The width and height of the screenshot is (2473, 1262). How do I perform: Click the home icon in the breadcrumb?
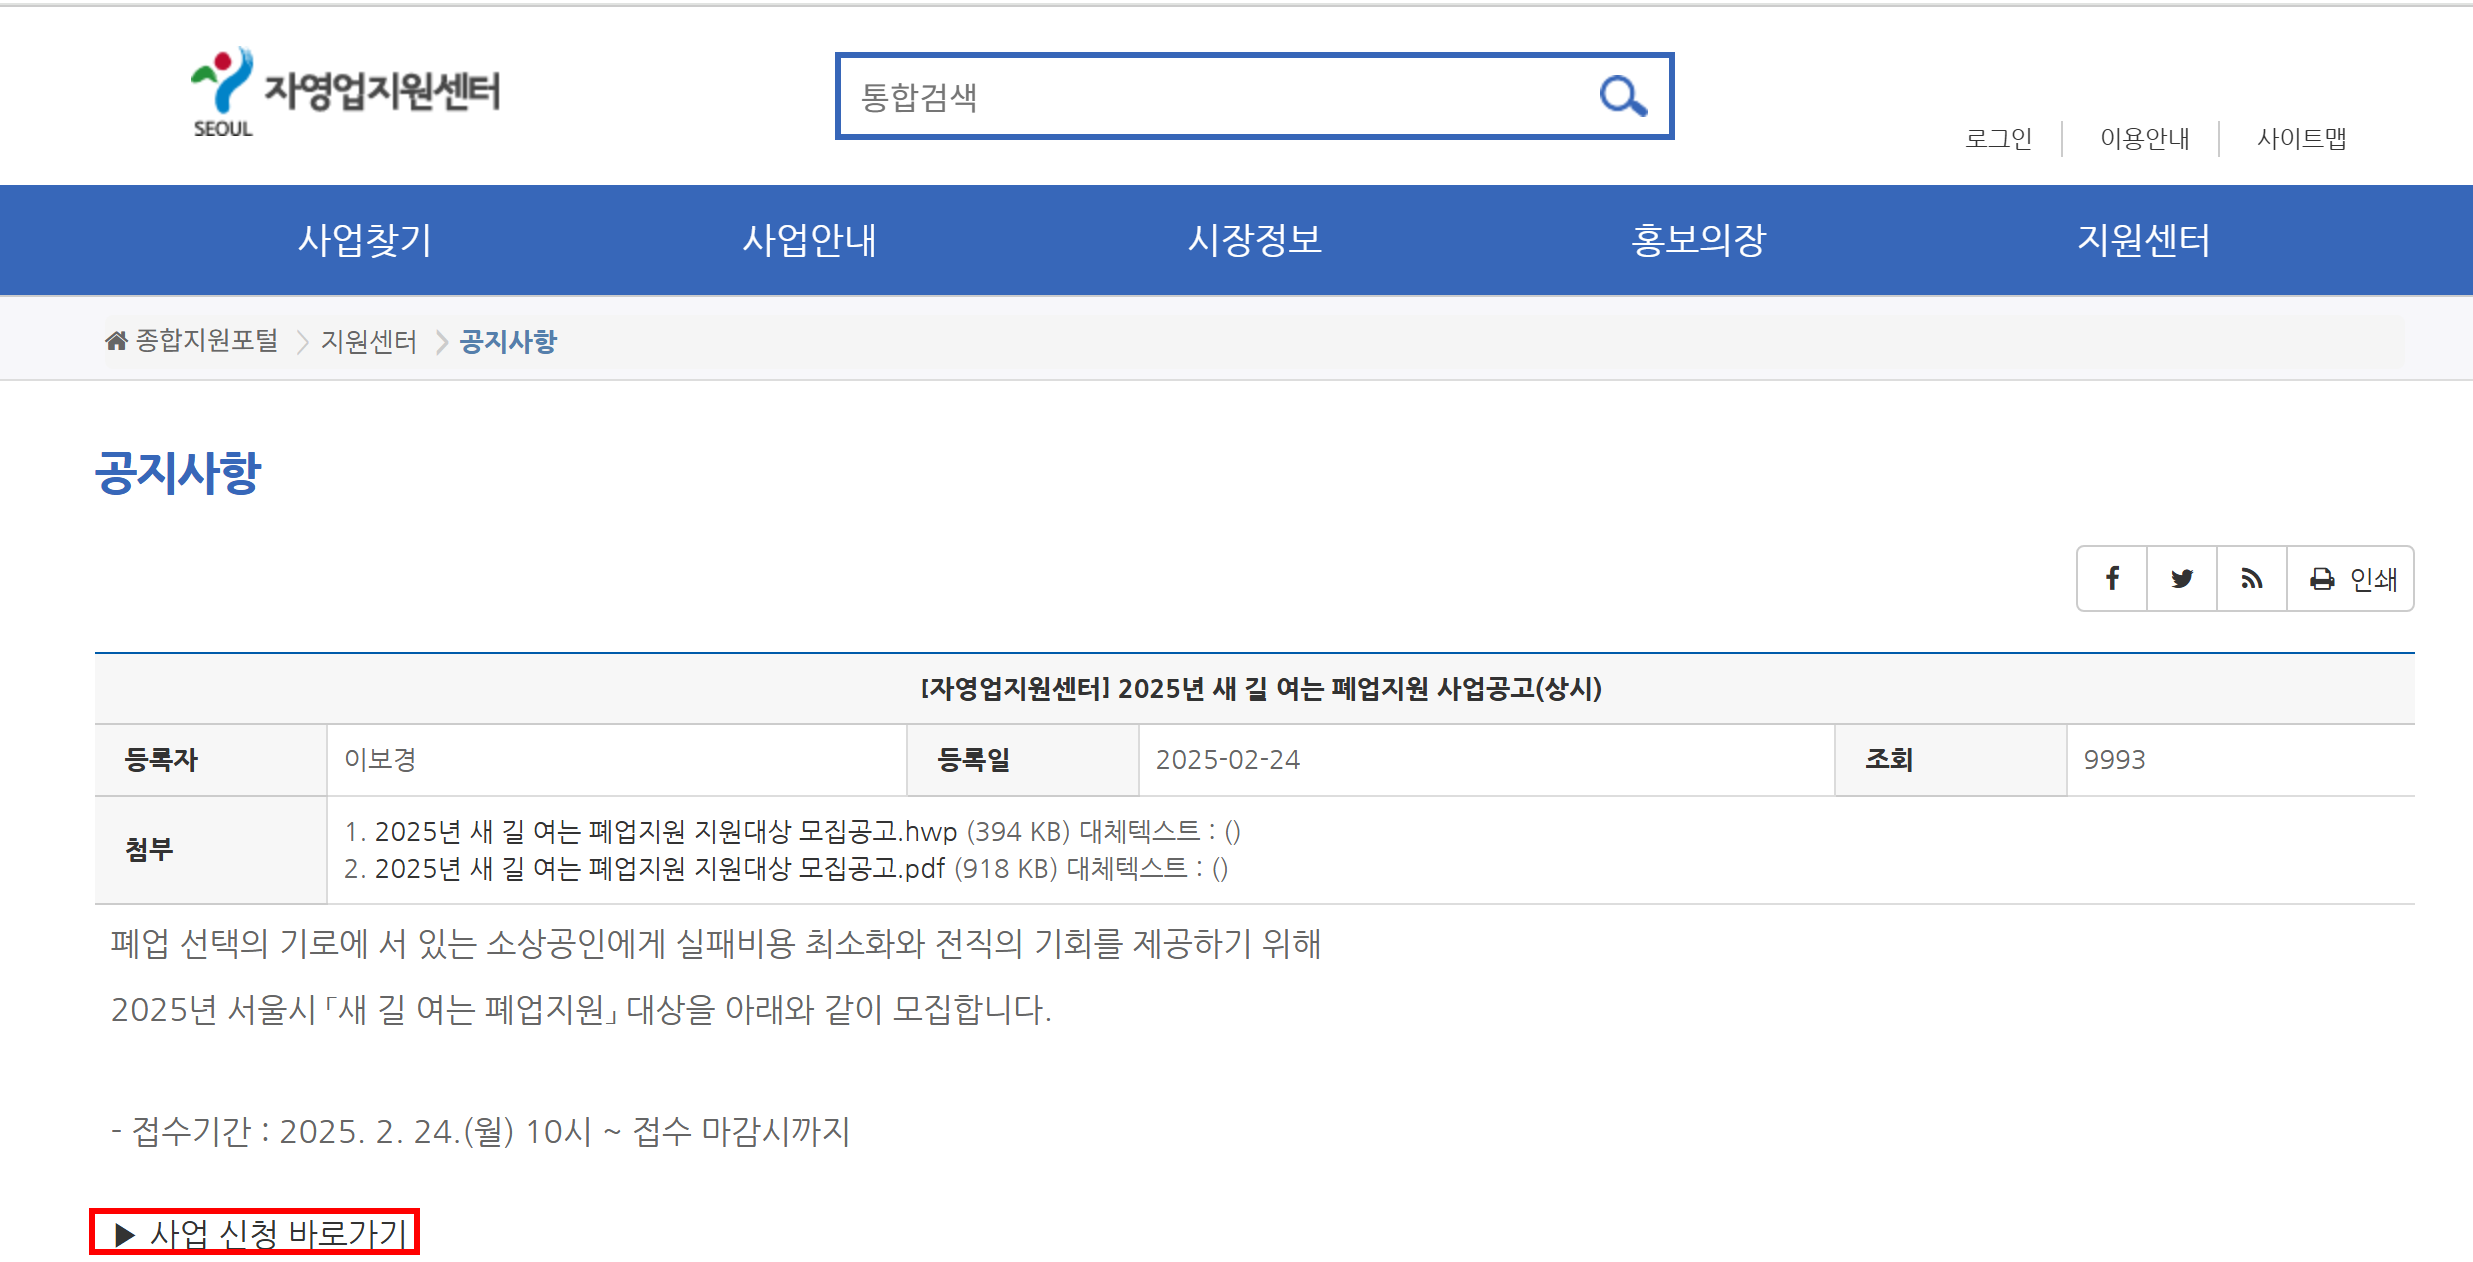point(117,339)
